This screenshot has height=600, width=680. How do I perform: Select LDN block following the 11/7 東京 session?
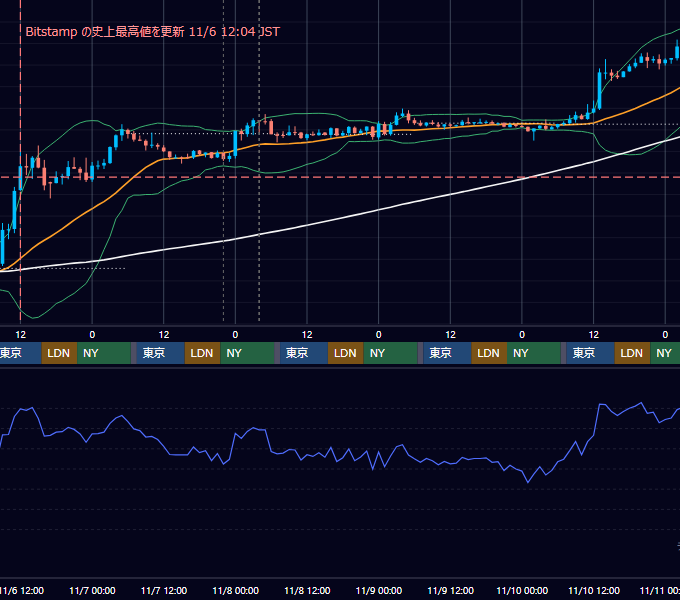click(203, 353)
